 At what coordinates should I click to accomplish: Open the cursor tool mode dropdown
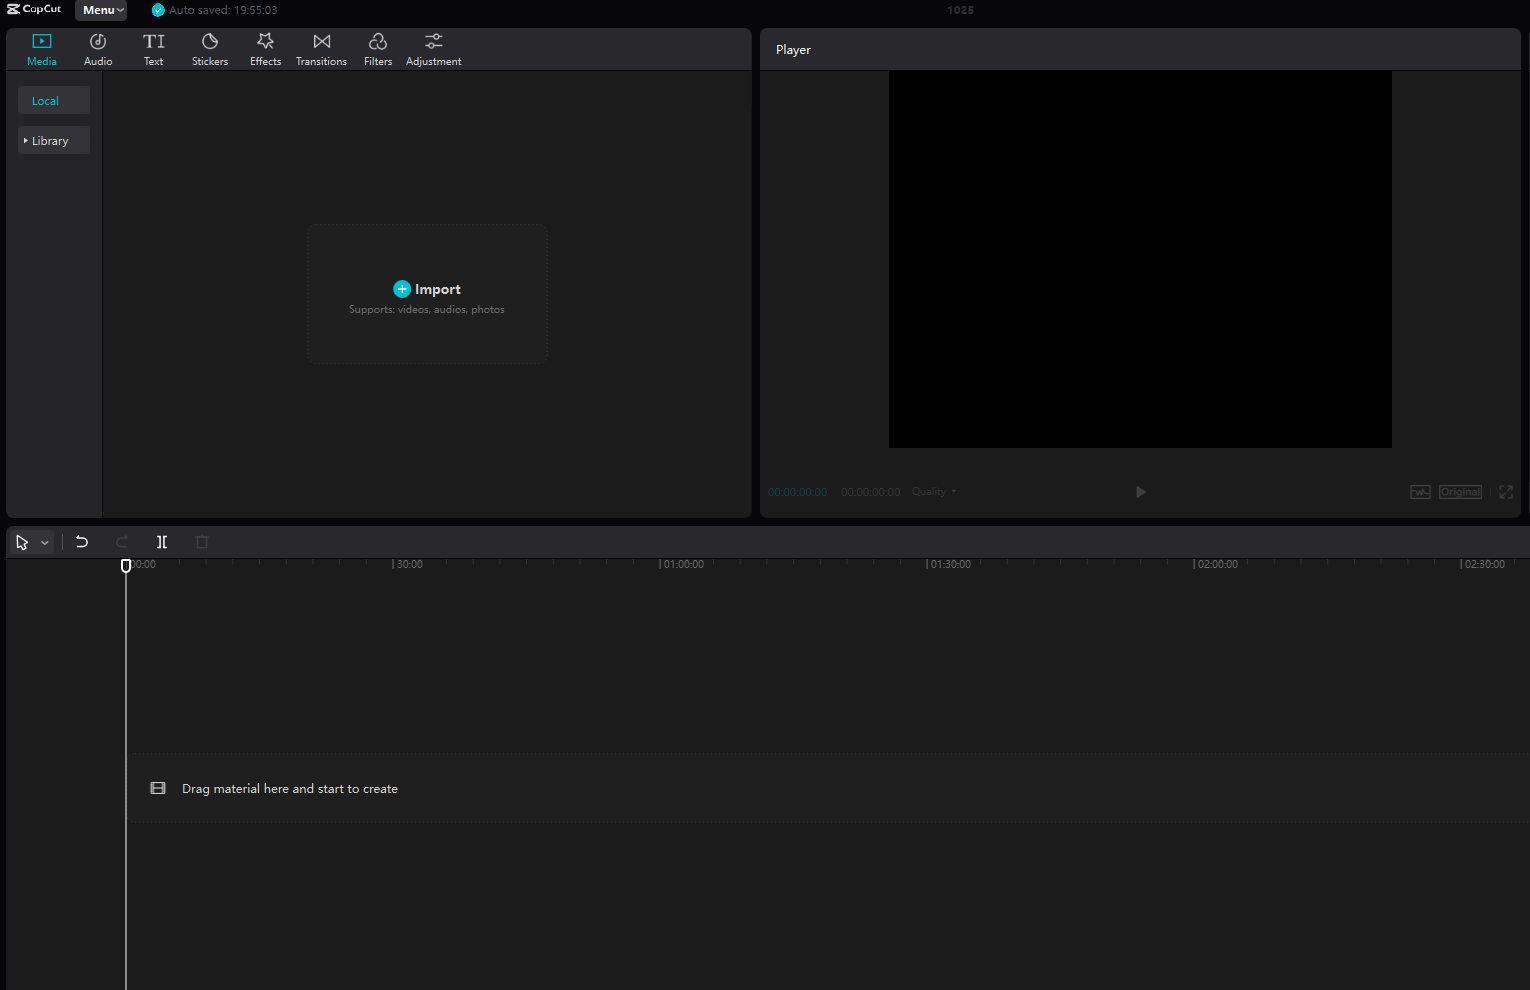pyautogui.click(x=45, y=543)
